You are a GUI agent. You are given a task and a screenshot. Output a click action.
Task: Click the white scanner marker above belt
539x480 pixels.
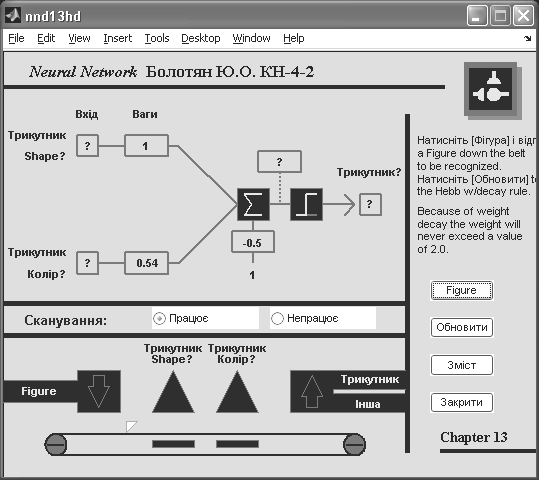click(131, 426)
